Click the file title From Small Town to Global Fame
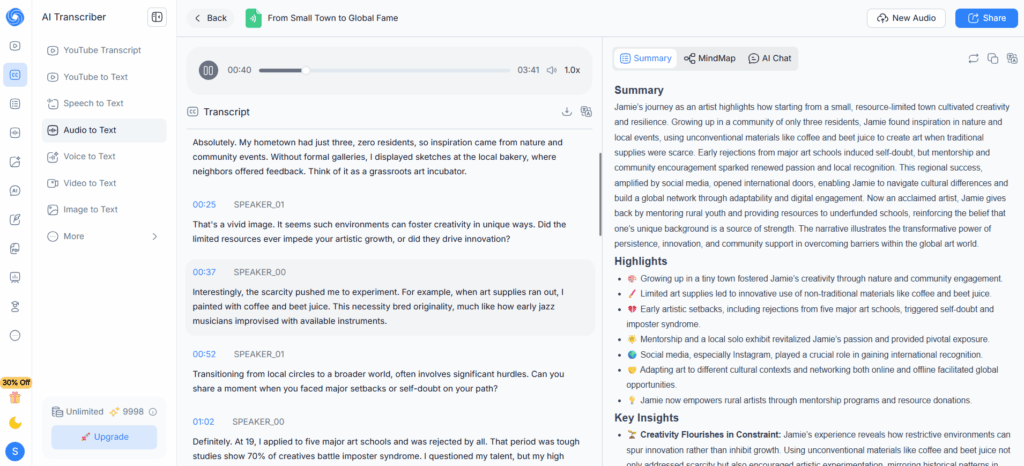The image size is (1024, 466). point(333,18)
